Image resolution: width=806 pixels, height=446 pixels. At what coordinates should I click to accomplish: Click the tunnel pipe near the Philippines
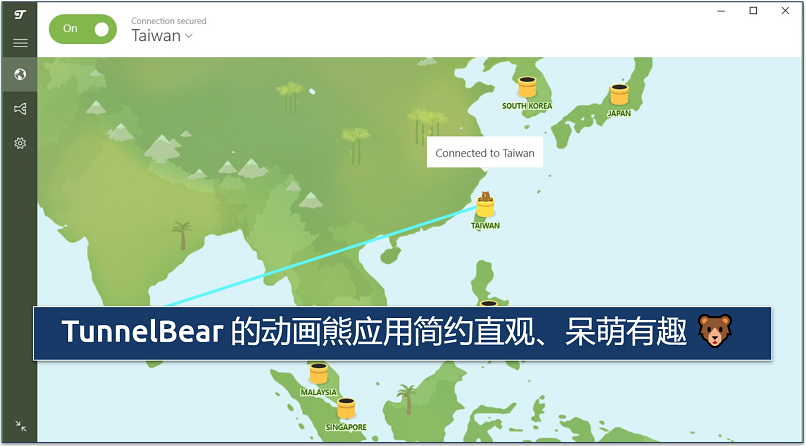click(488, 303)
